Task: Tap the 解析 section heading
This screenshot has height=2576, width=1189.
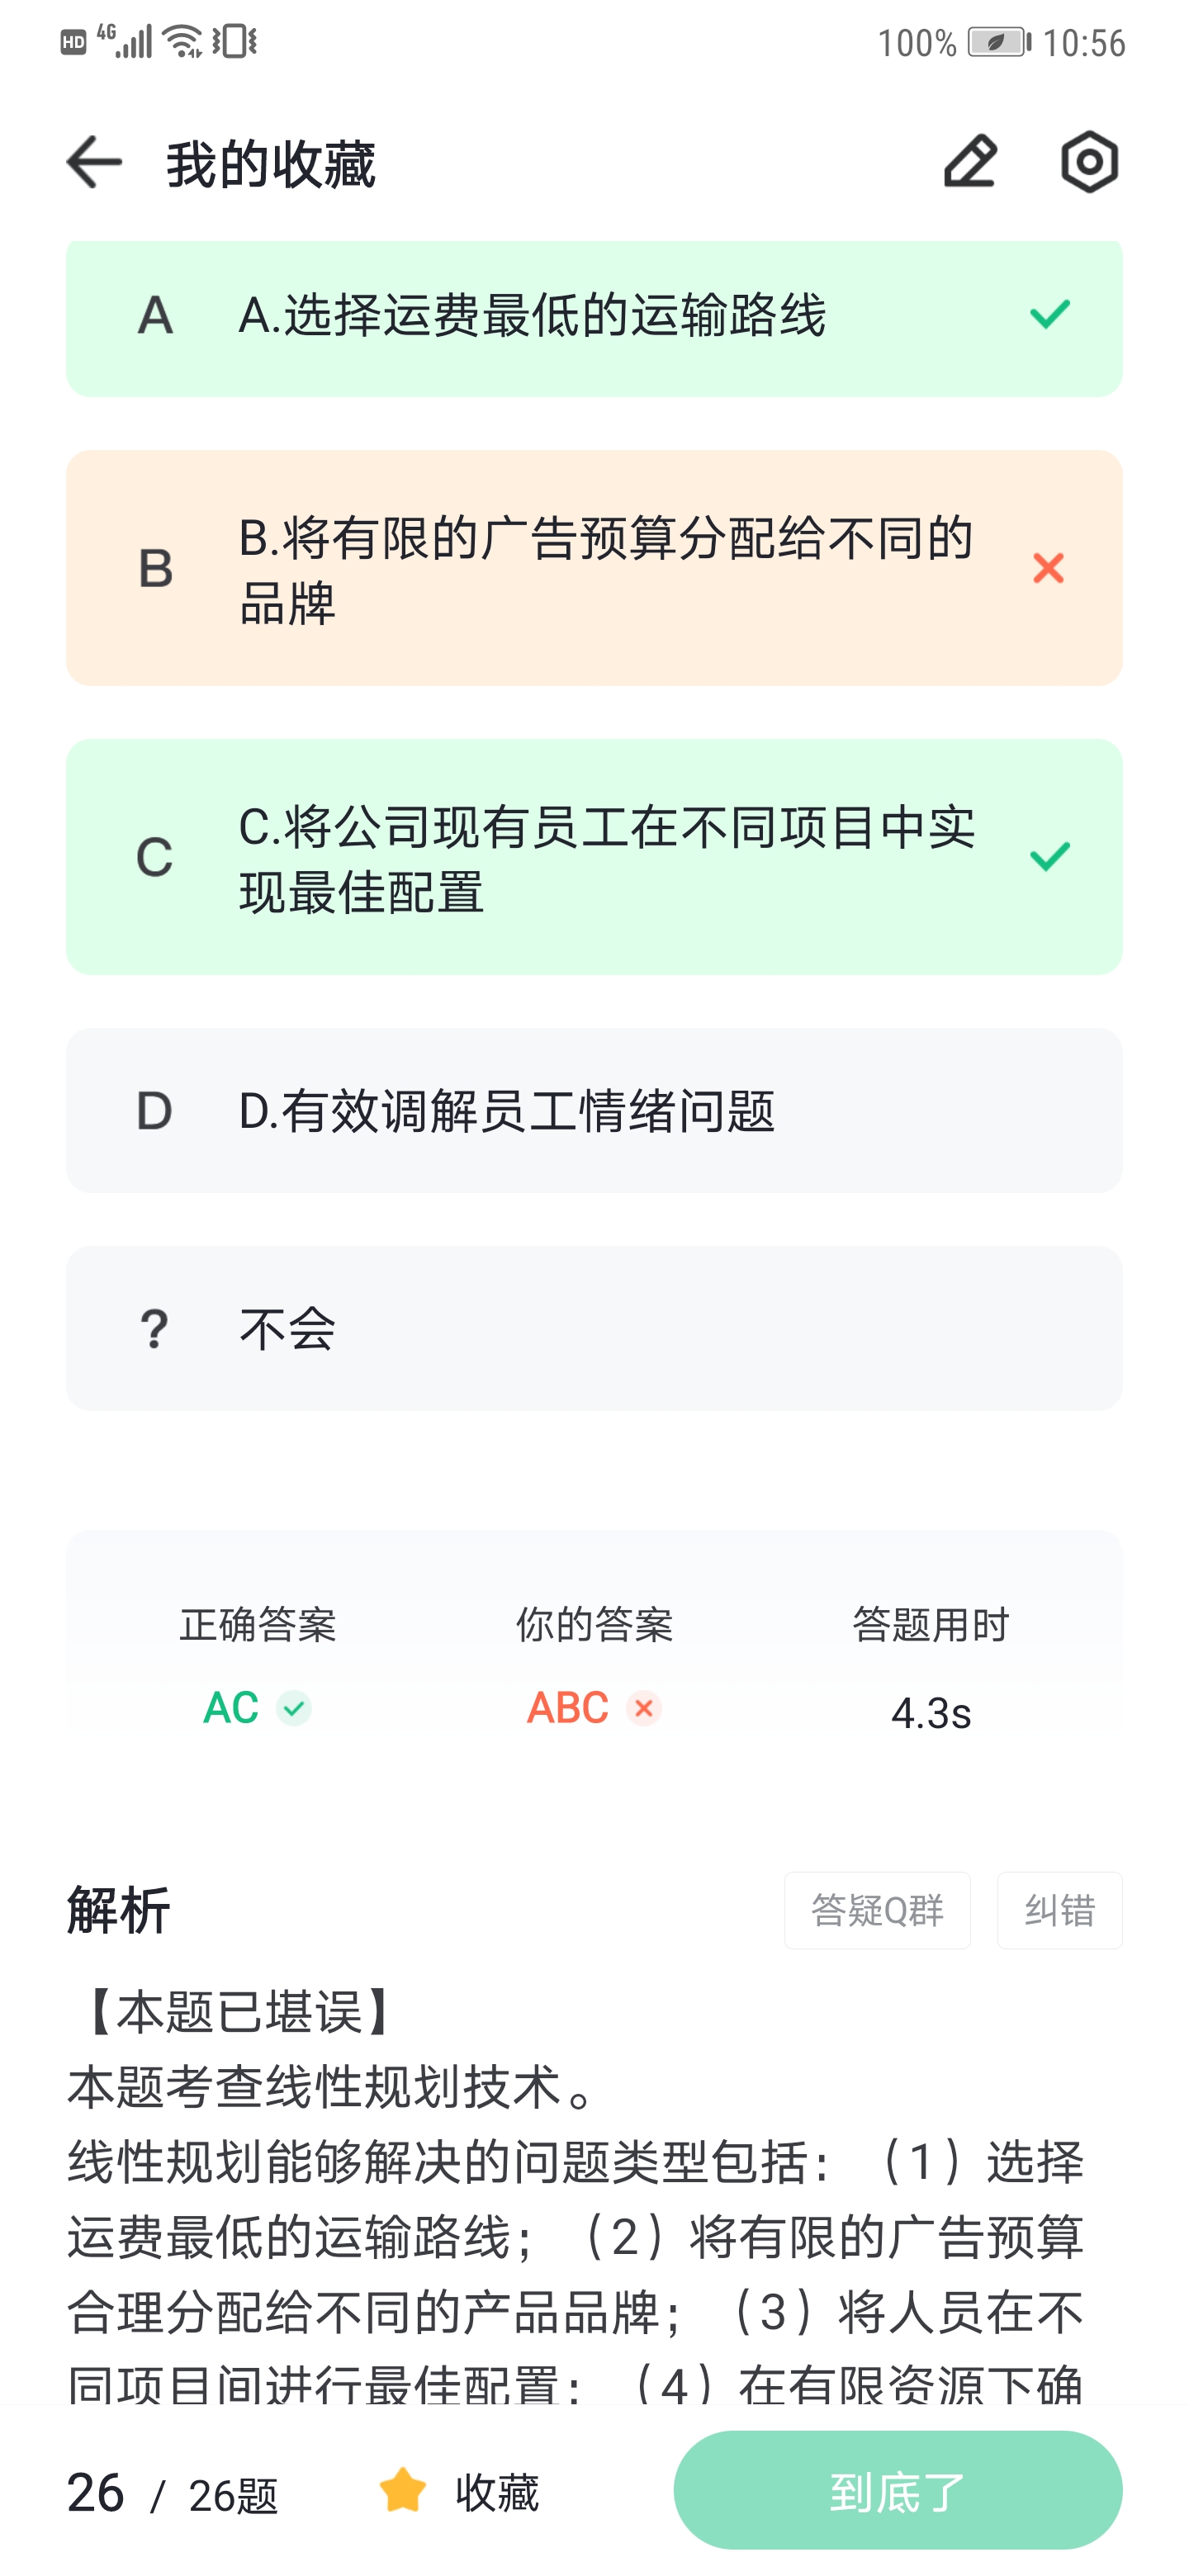Action: [118, 1910]
